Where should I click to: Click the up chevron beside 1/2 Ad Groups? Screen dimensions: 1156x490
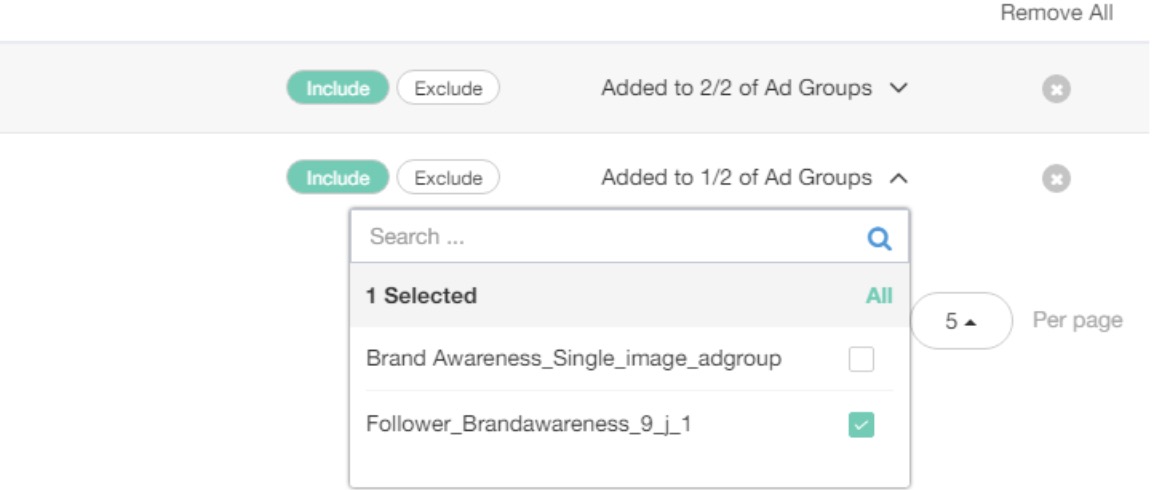pos(898,178)
